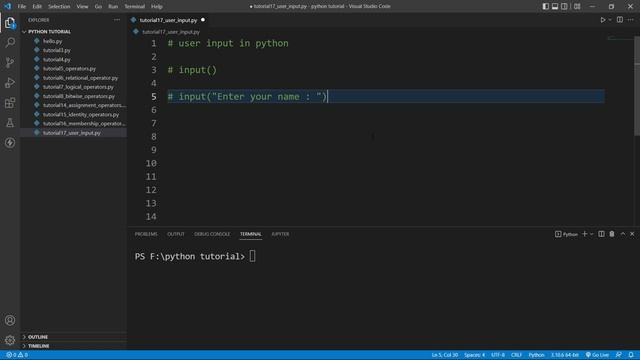Close the terminal panel
The width and height of the screenshot is (640, 360).
pos(632,234)
